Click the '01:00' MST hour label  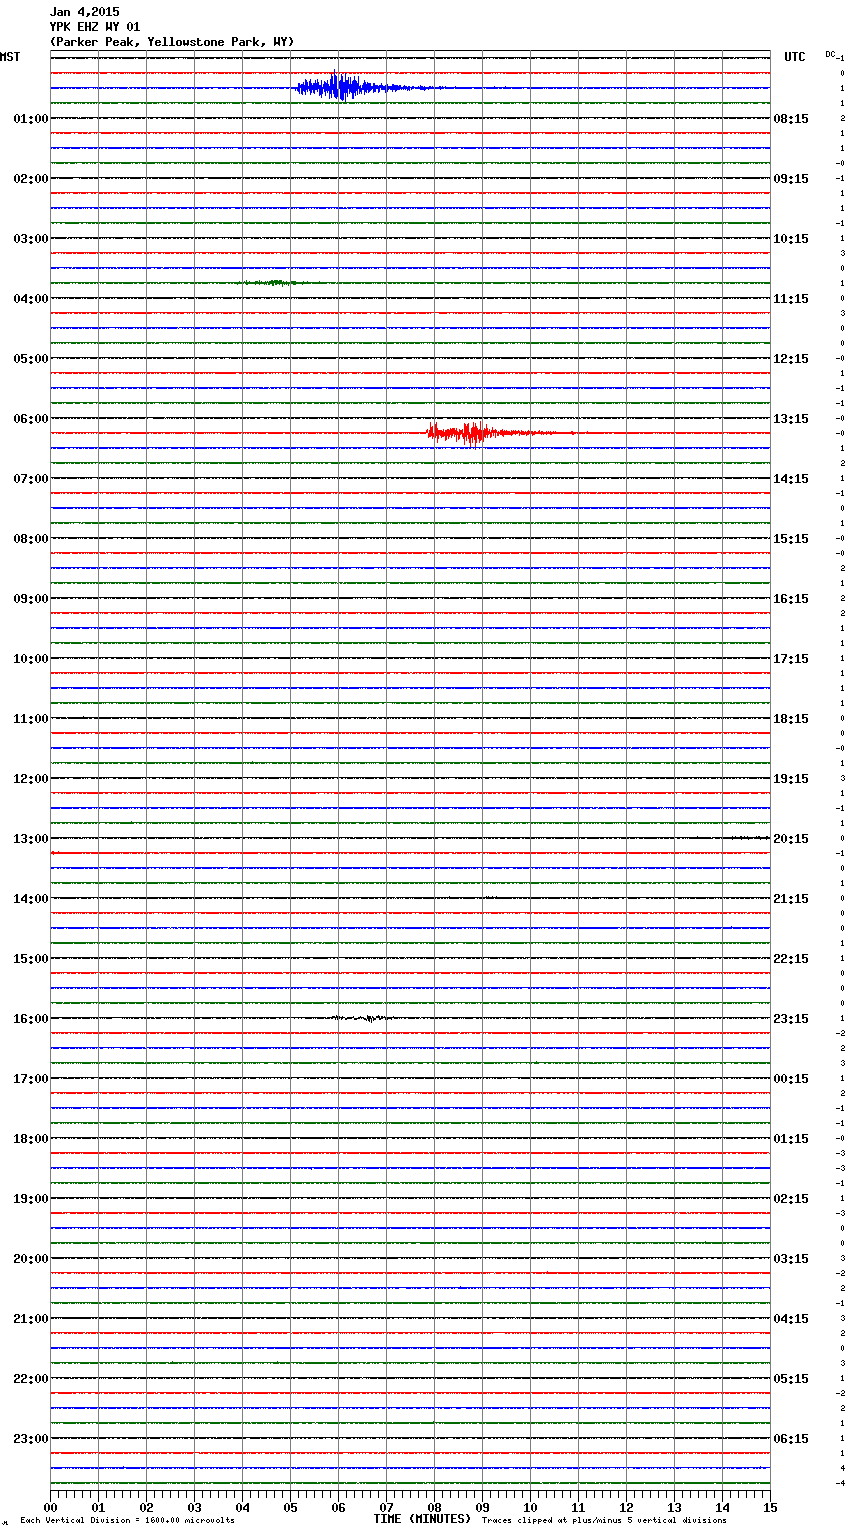[30, 119]
